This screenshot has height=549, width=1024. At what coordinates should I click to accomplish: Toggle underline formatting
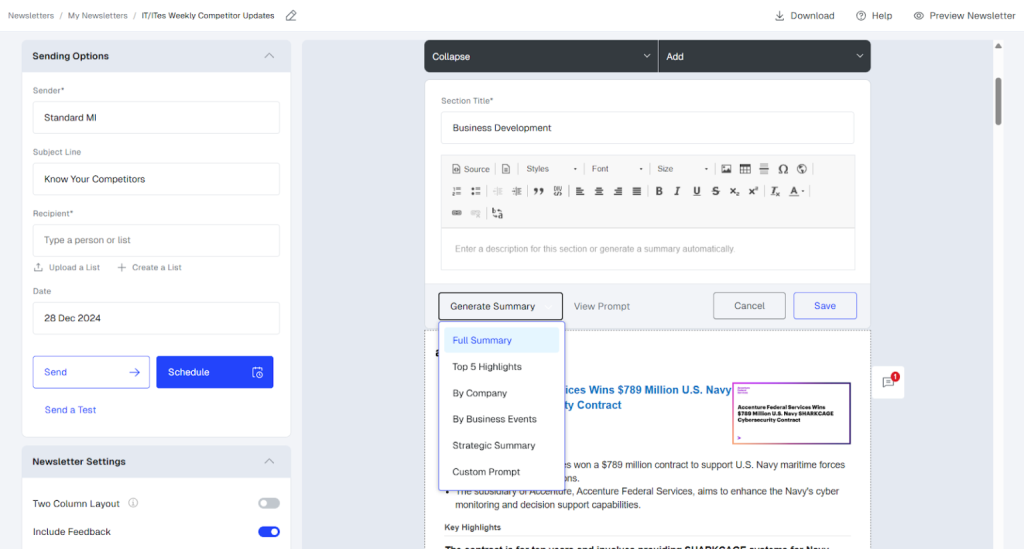(x=697, y=191)
